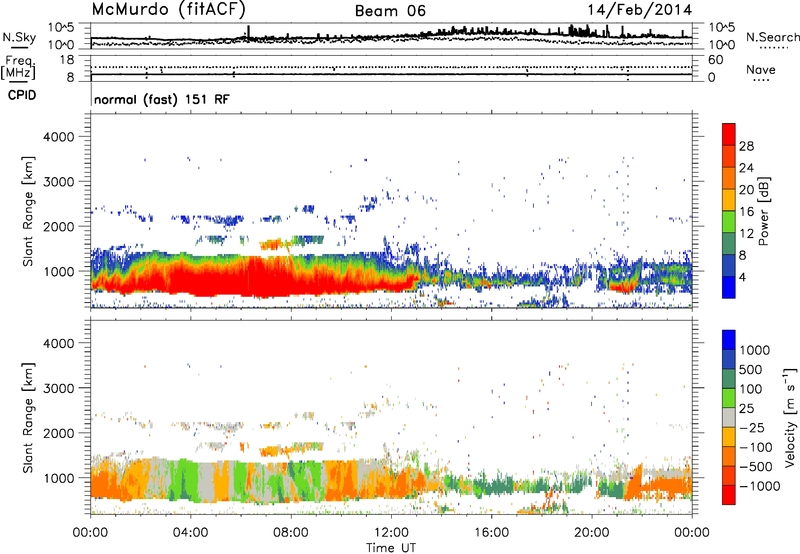The image size is (800, 554).
Task: Click the velocity colorbar value 500
Action: (x=751, y=370)
